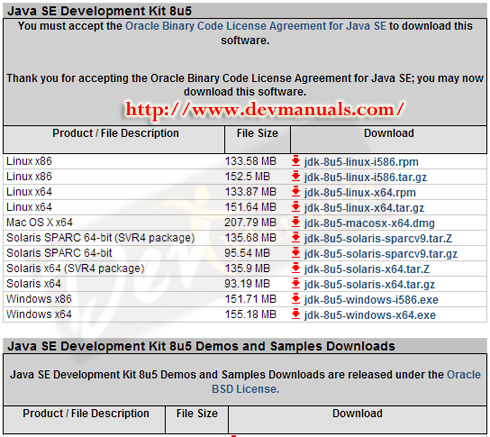Download jdk-8u5-solaris-sparcv9.tar.Z file link
The image size is (490, 437).
click(x=378, y=239)
